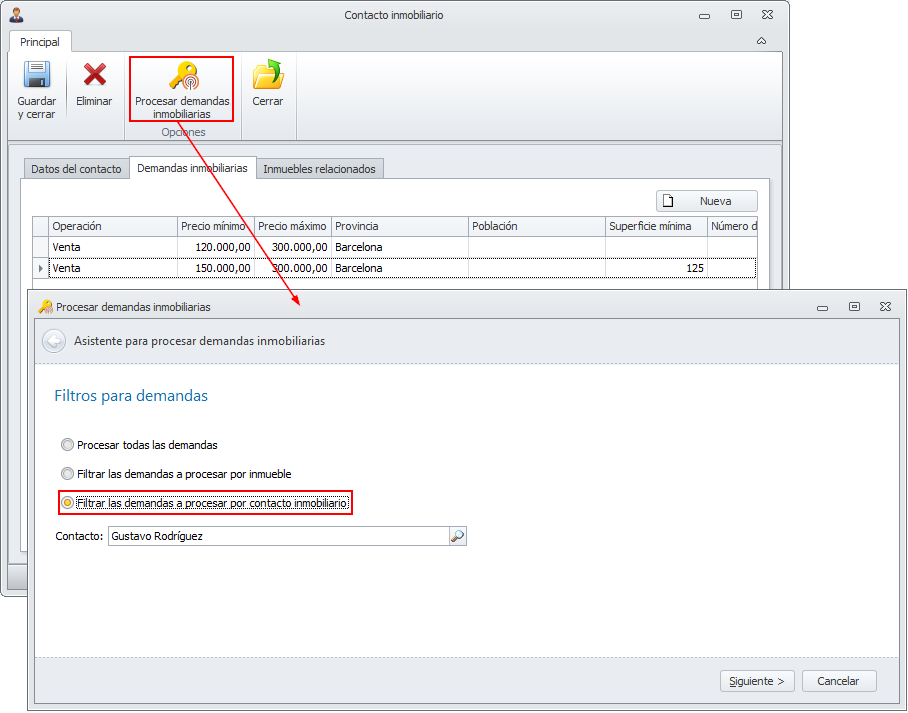Image resolution: width=908 pixels, height=713 pixels.
Task: Click the Contacto field with Gustavo Rodríguez
Action: tap(279, 536)
